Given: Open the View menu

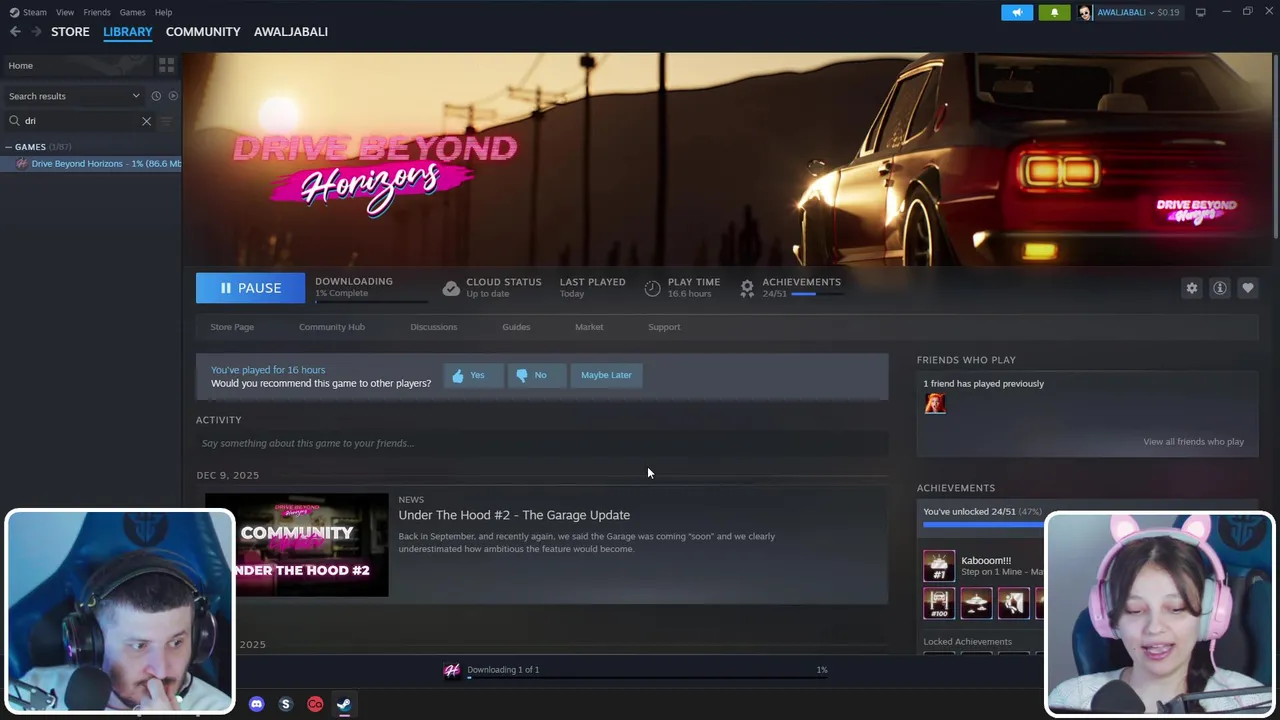Looking at the screenshot, I should pos(65,12).
